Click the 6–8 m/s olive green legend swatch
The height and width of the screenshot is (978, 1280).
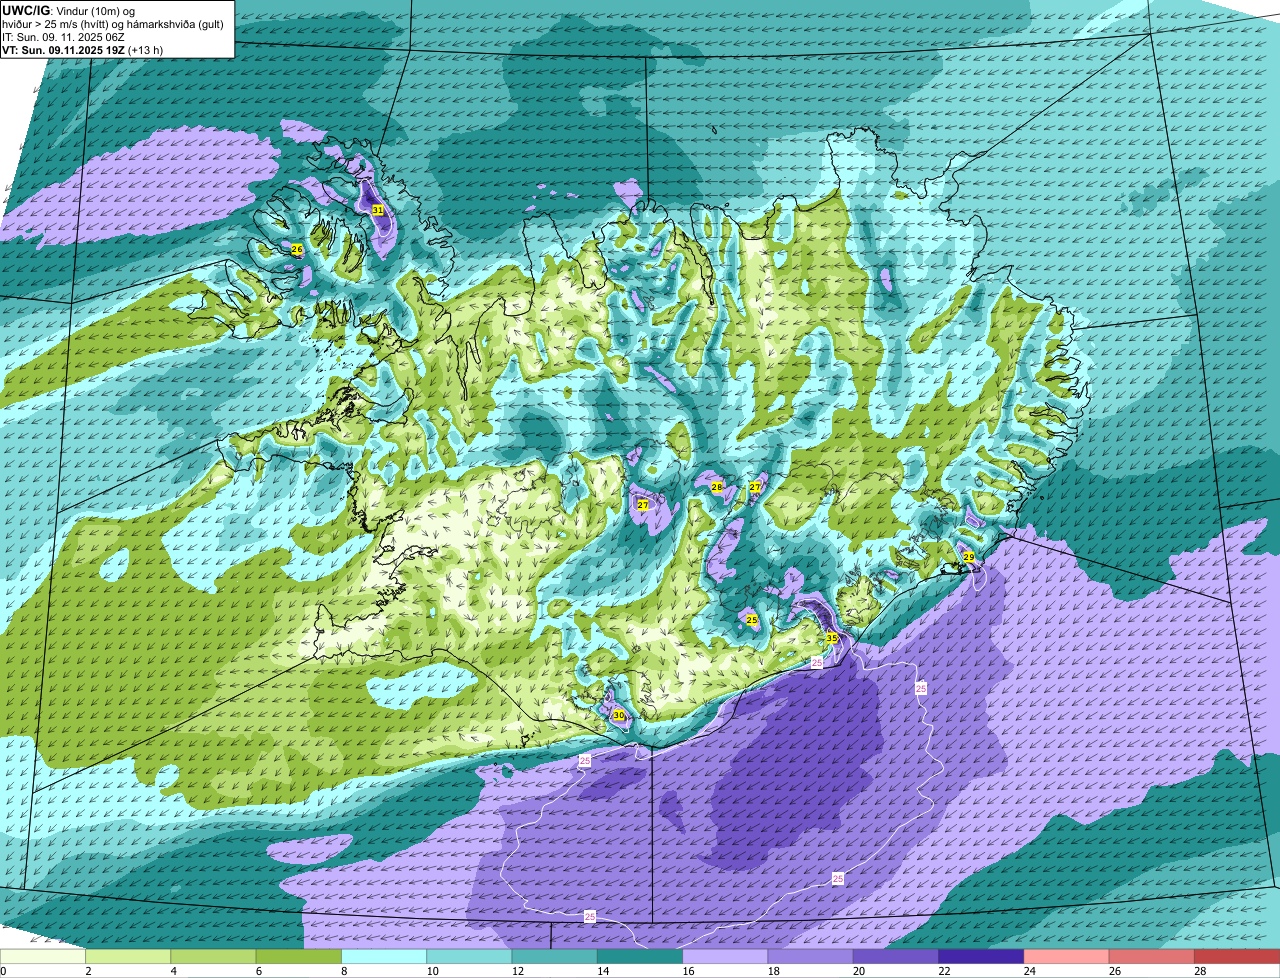[299, 957]
